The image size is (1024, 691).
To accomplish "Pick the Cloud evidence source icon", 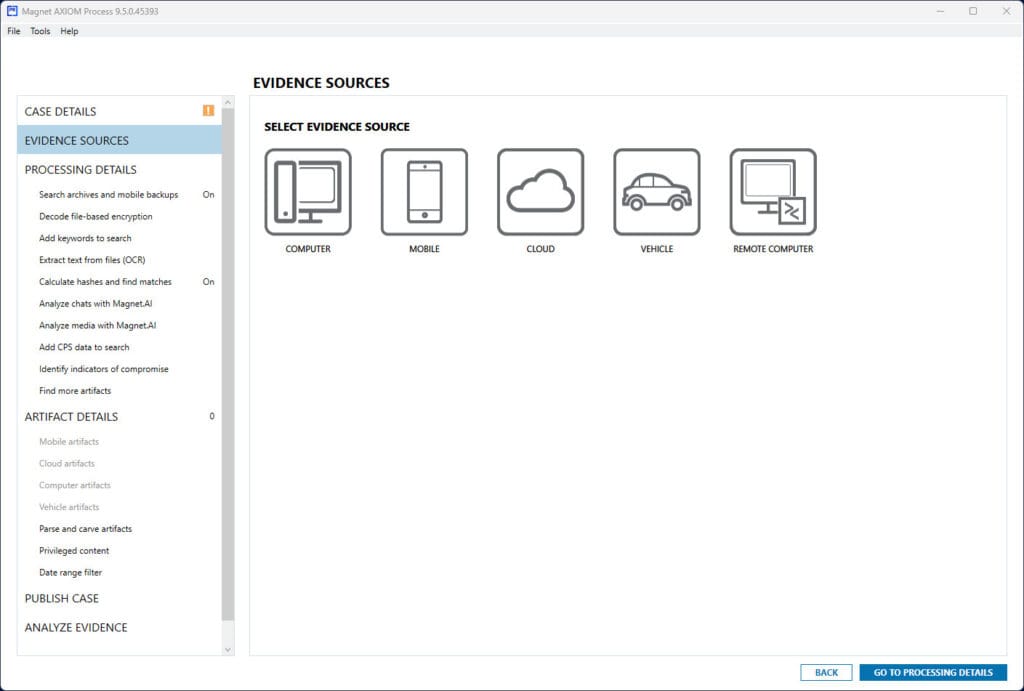I will [x=540, y=192].
